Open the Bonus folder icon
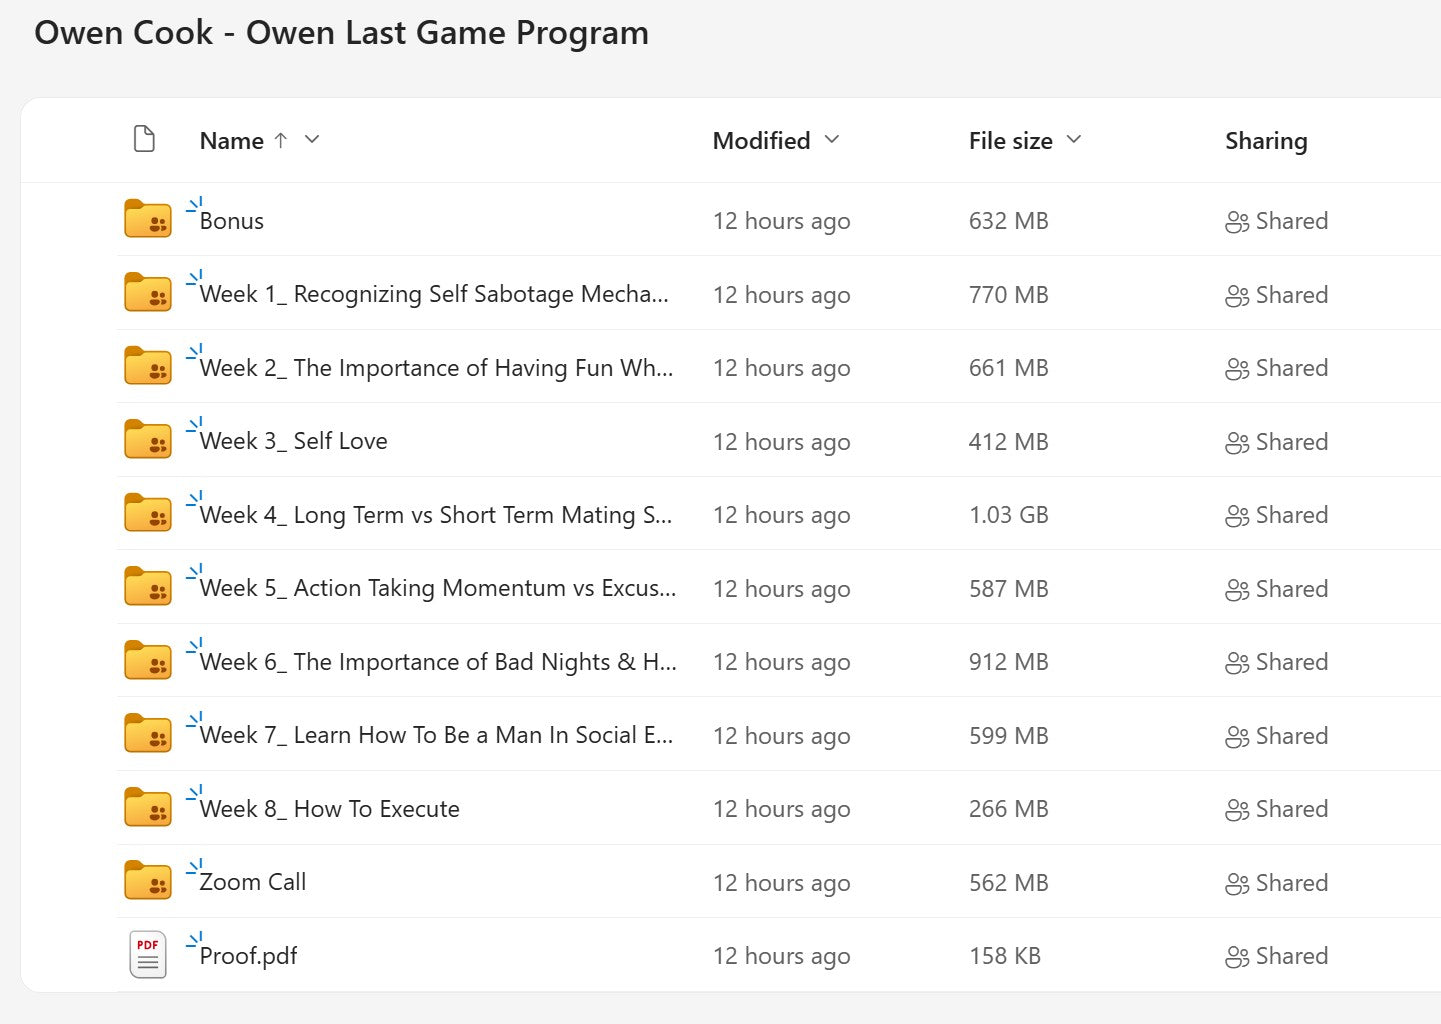This screenshot has height=1024, width=1441. [147, 218]
